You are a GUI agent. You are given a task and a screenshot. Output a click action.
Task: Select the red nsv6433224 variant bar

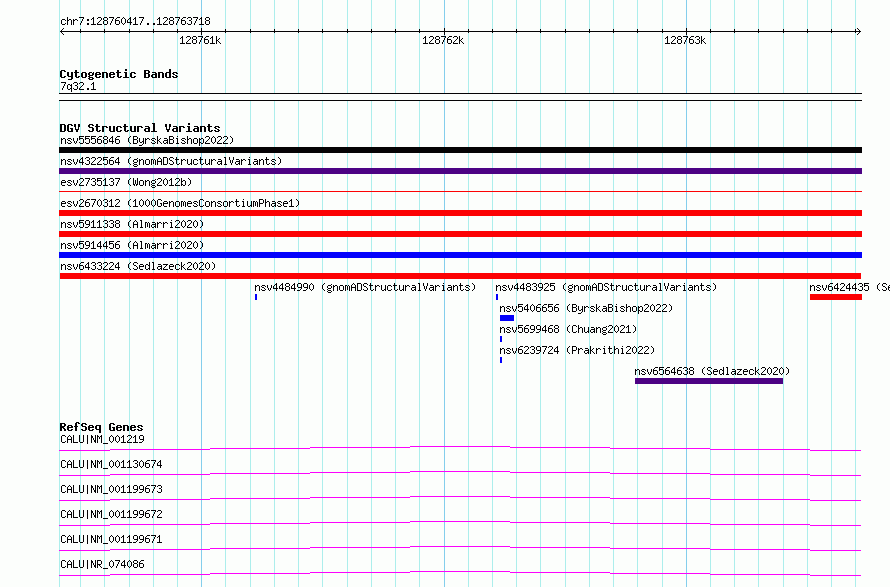click(460, 276)
